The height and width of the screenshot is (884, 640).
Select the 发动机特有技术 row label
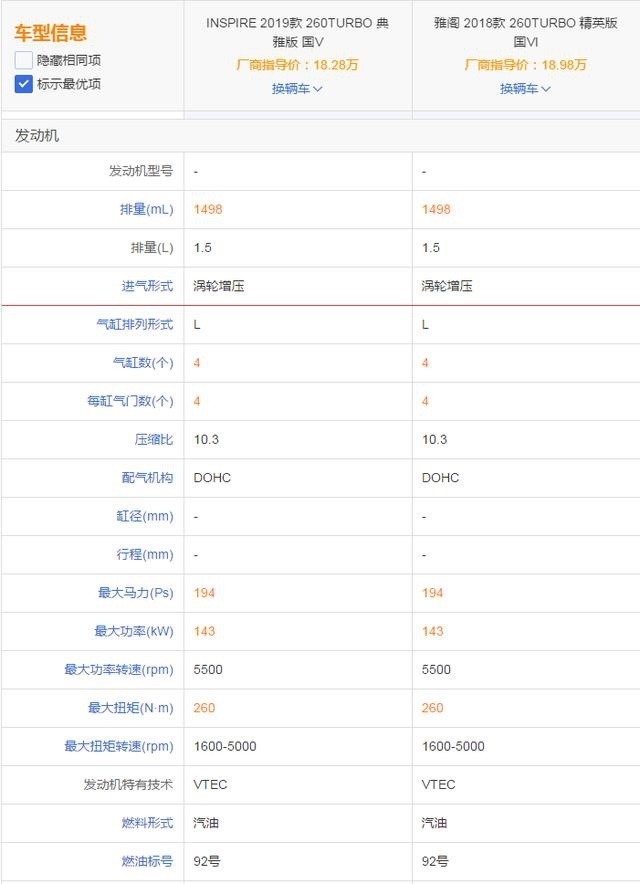point(129,784)
